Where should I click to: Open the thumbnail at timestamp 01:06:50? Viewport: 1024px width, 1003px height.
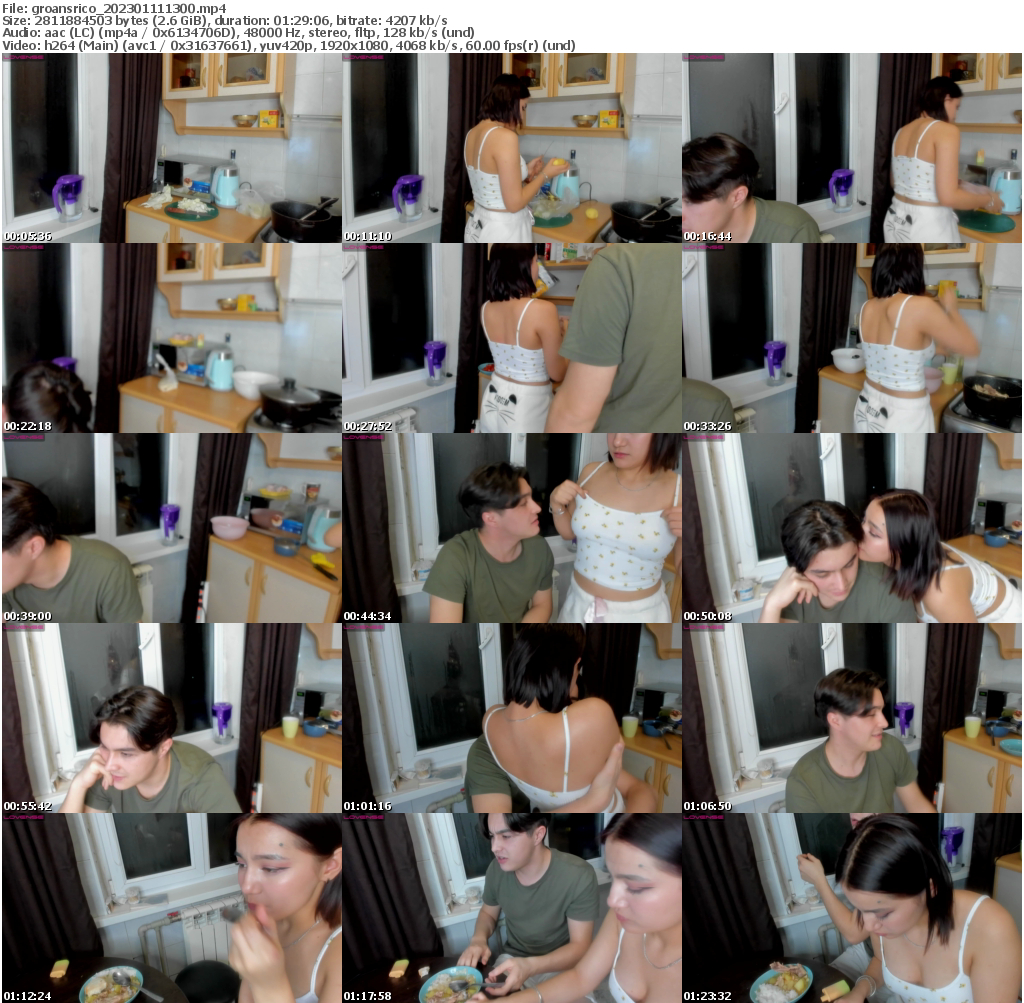tap(851, 717)
